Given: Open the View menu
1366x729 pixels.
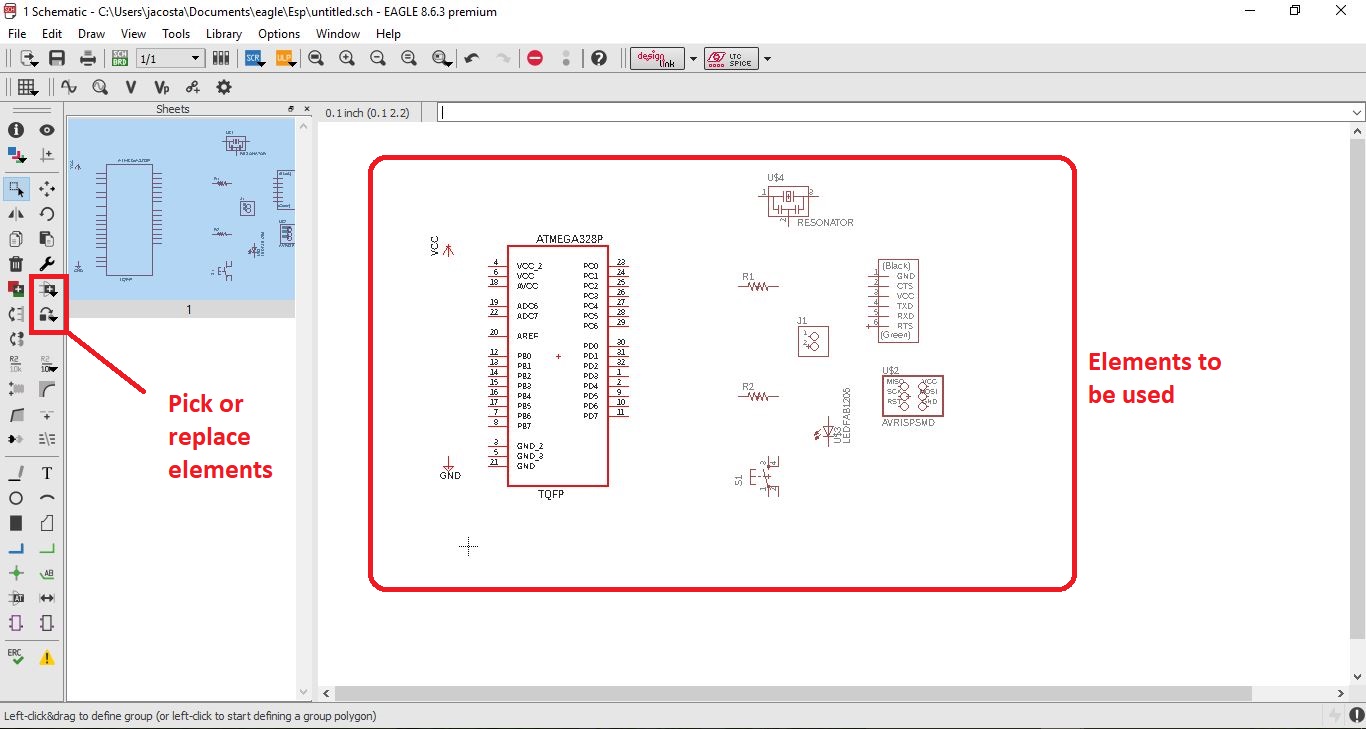Looking at the screenshot, I should pos(133,34).
